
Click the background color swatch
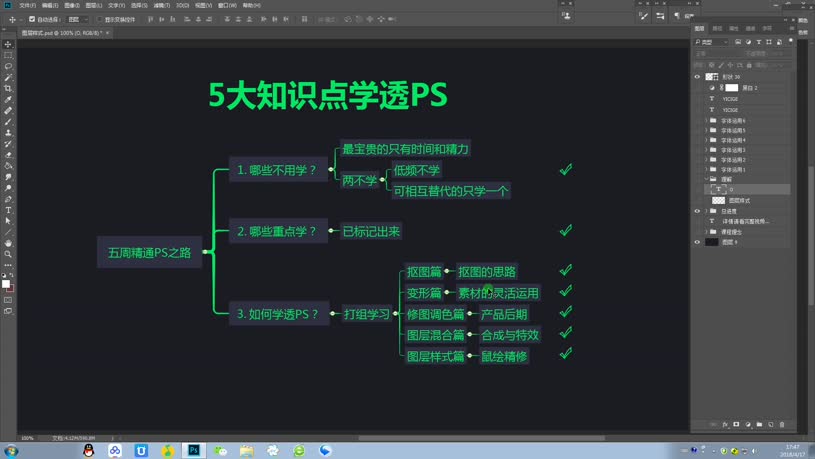[11, 288]
